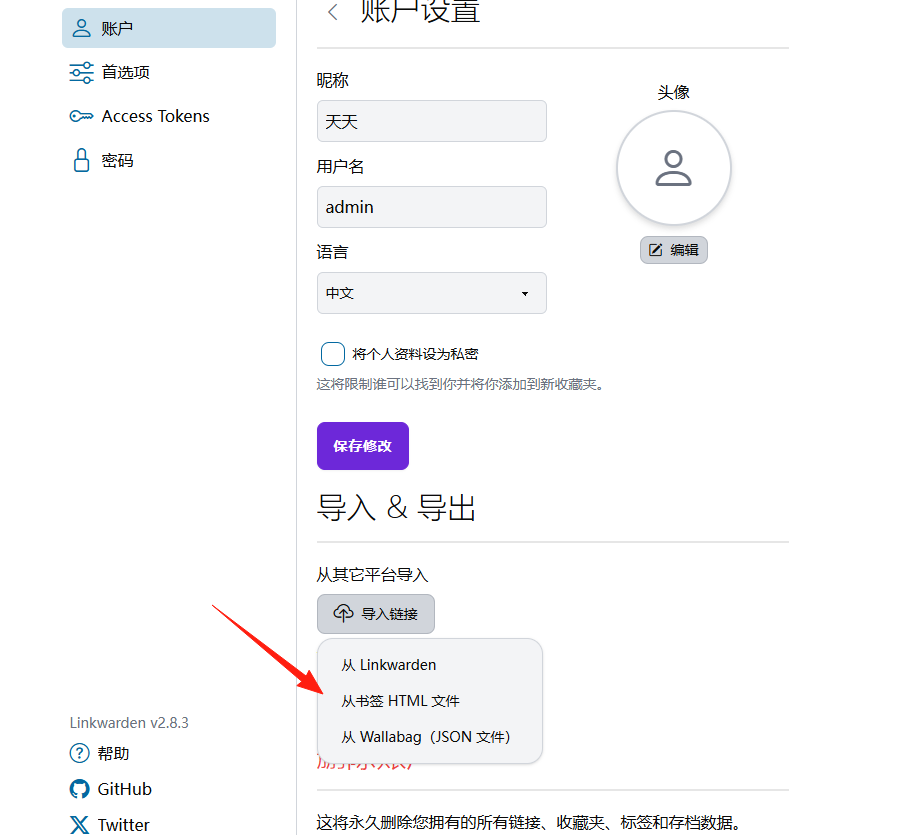Click the 编辑 avatar edit button
Viewport: 905px width, 835px height.
pyautogui.click(x=674, y=250)
